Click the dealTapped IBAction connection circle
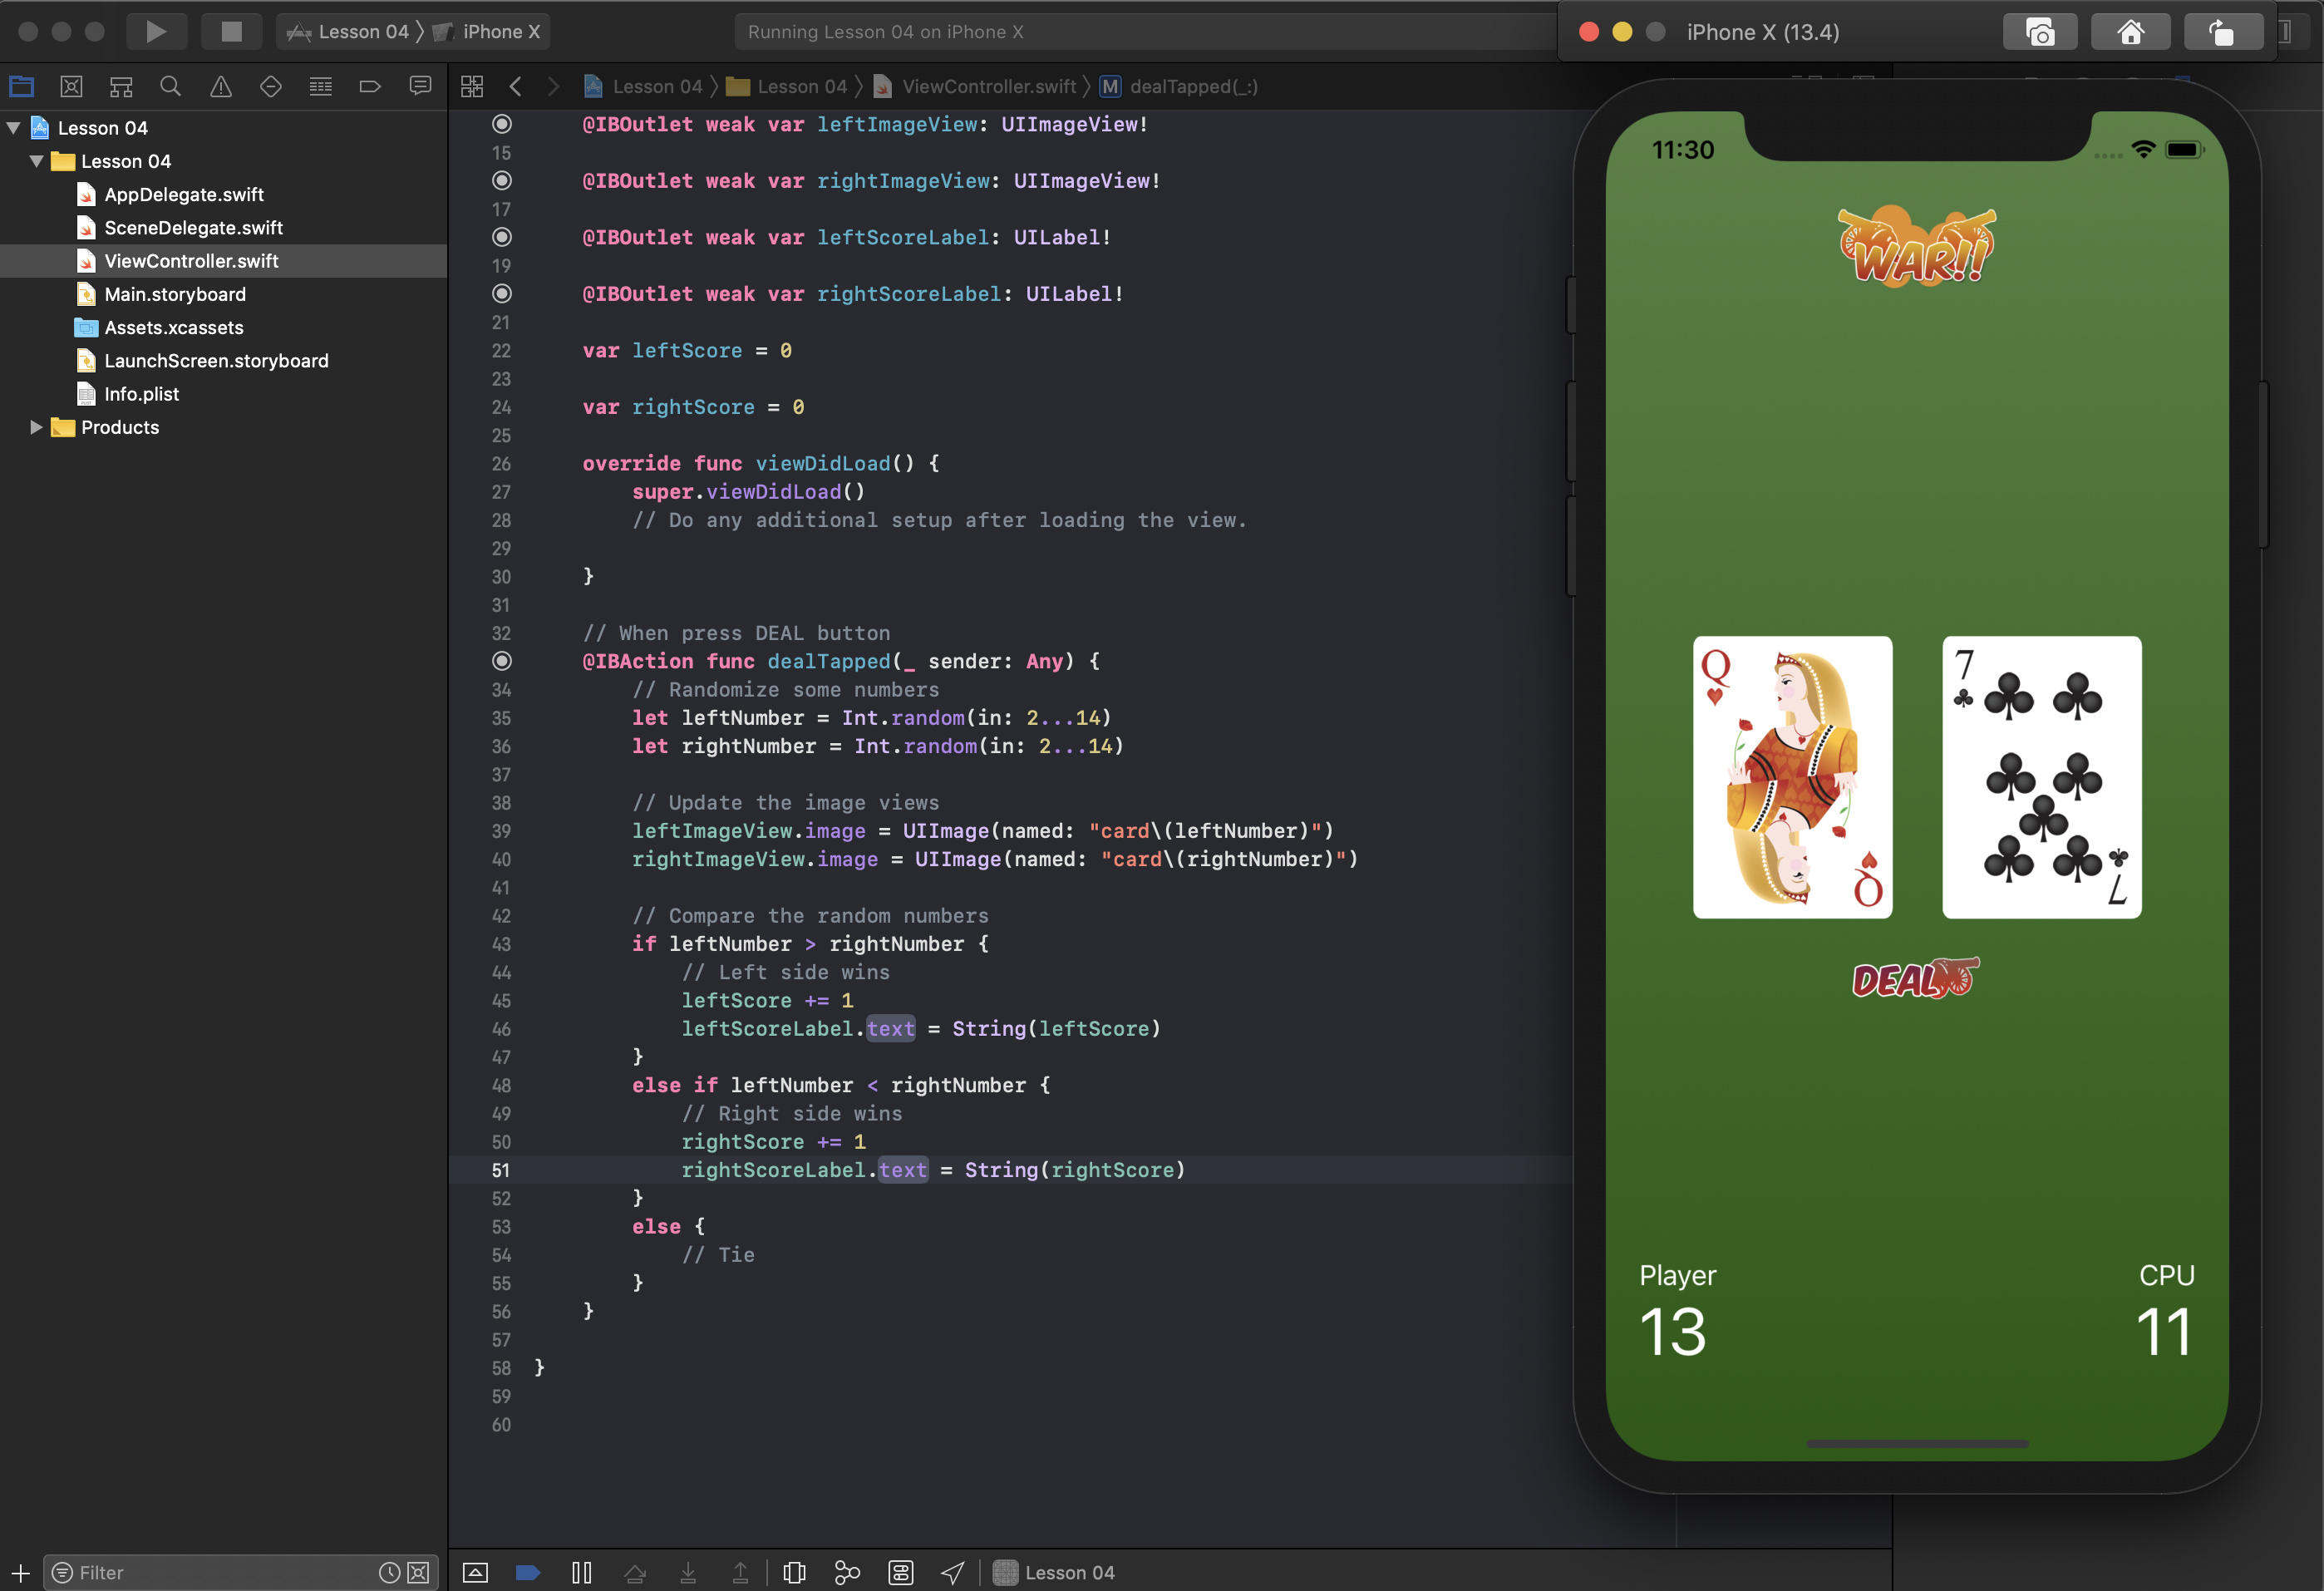The image size is (2324, 1591). (502, 661)
